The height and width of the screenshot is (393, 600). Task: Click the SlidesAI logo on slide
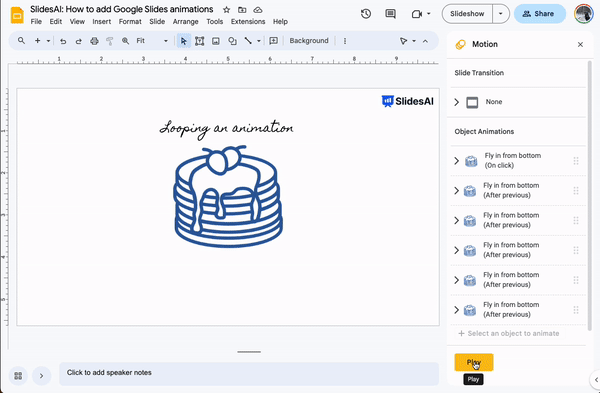pyautogui.click(x=408, y=101)
